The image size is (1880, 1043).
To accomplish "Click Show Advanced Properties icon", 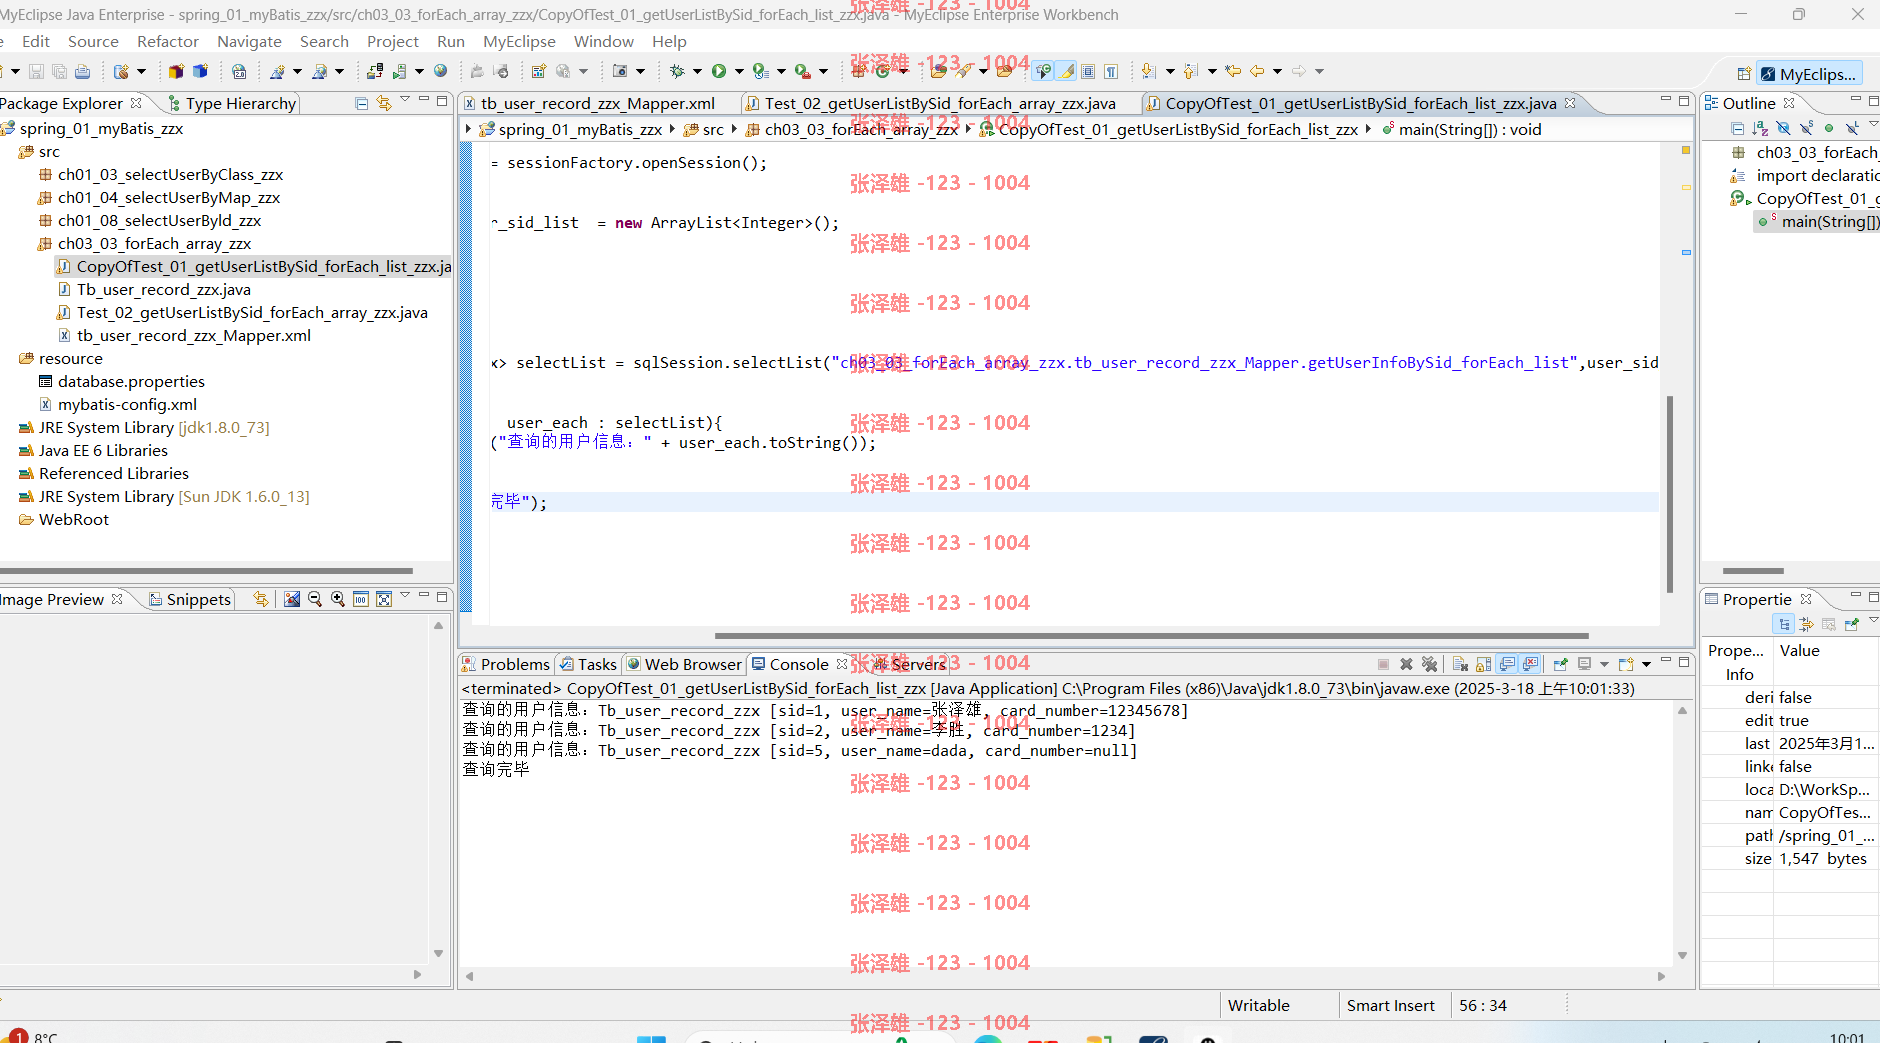I will 1806,624.
